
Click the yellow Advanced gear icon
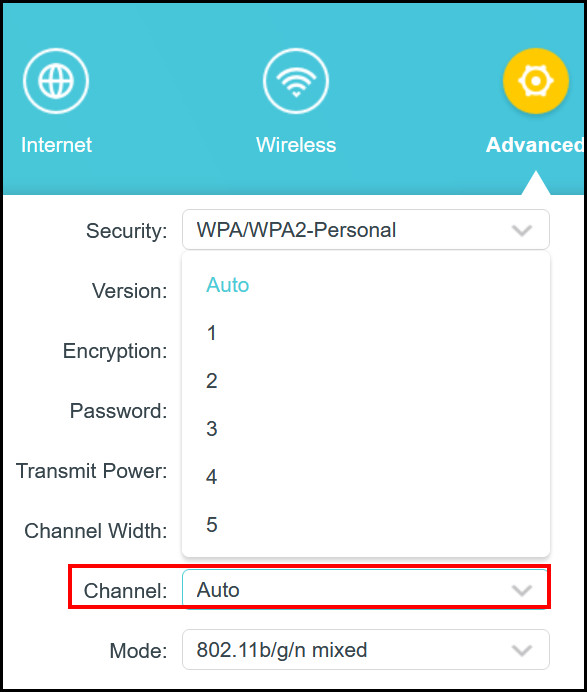click(535, 81)
